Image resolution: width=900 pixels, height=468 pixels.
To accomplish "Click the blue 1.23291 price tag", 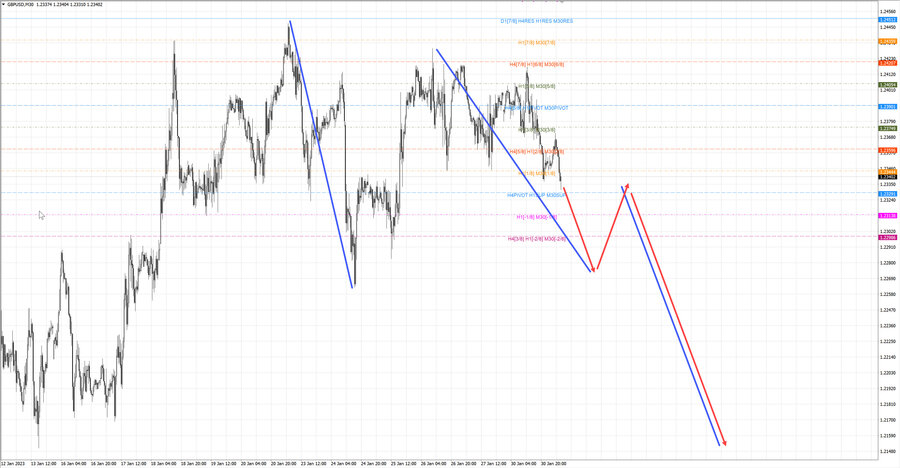I will [x=887, y=194].
